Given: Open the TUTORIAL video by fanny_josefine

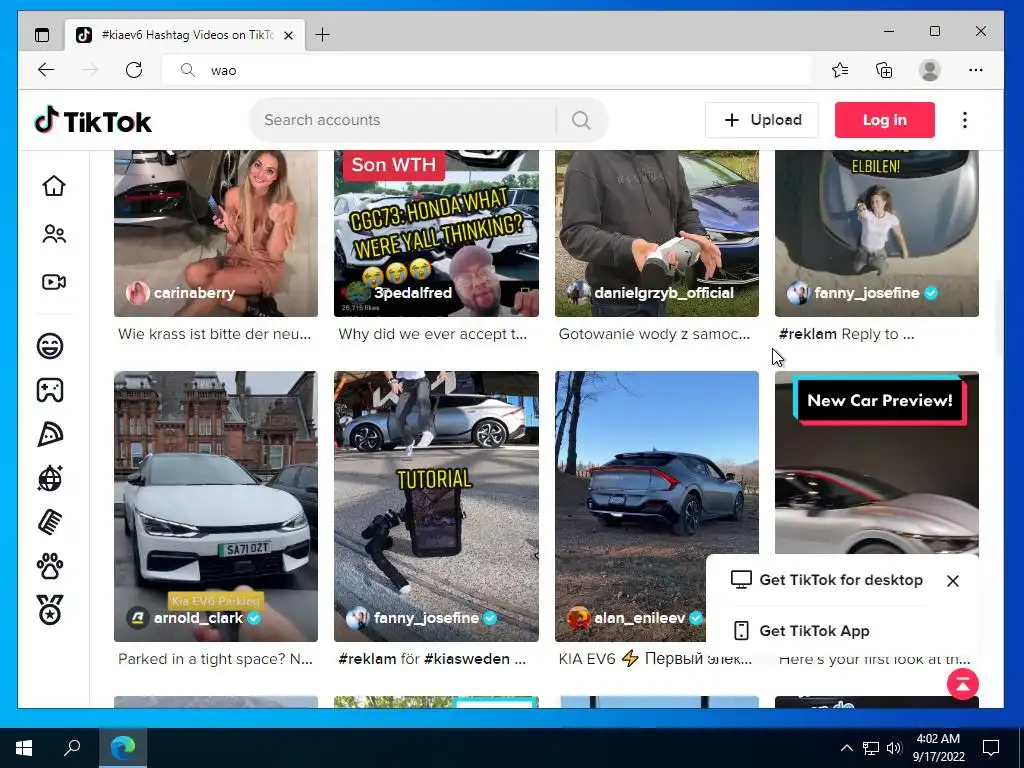Looking at the screenshot, I should point(436,506).
